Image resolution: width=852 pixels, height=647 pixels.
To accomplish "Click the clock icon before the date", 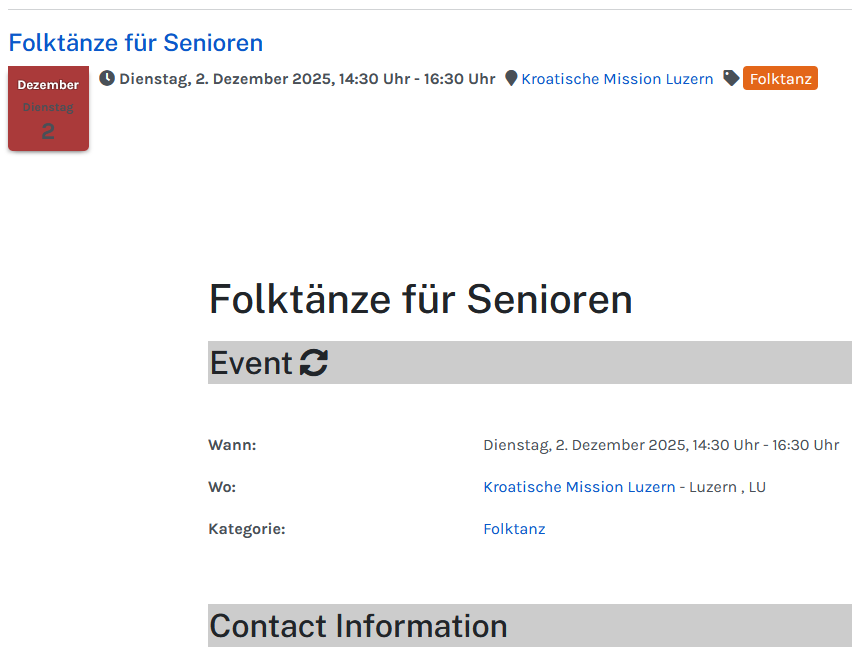I will 107,78.
